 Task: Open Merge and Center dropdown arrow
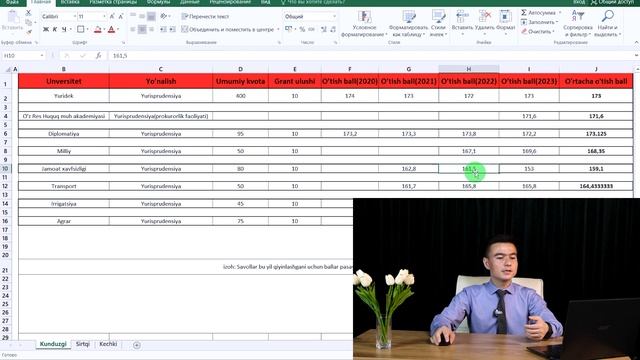click(x=278, y=29)
